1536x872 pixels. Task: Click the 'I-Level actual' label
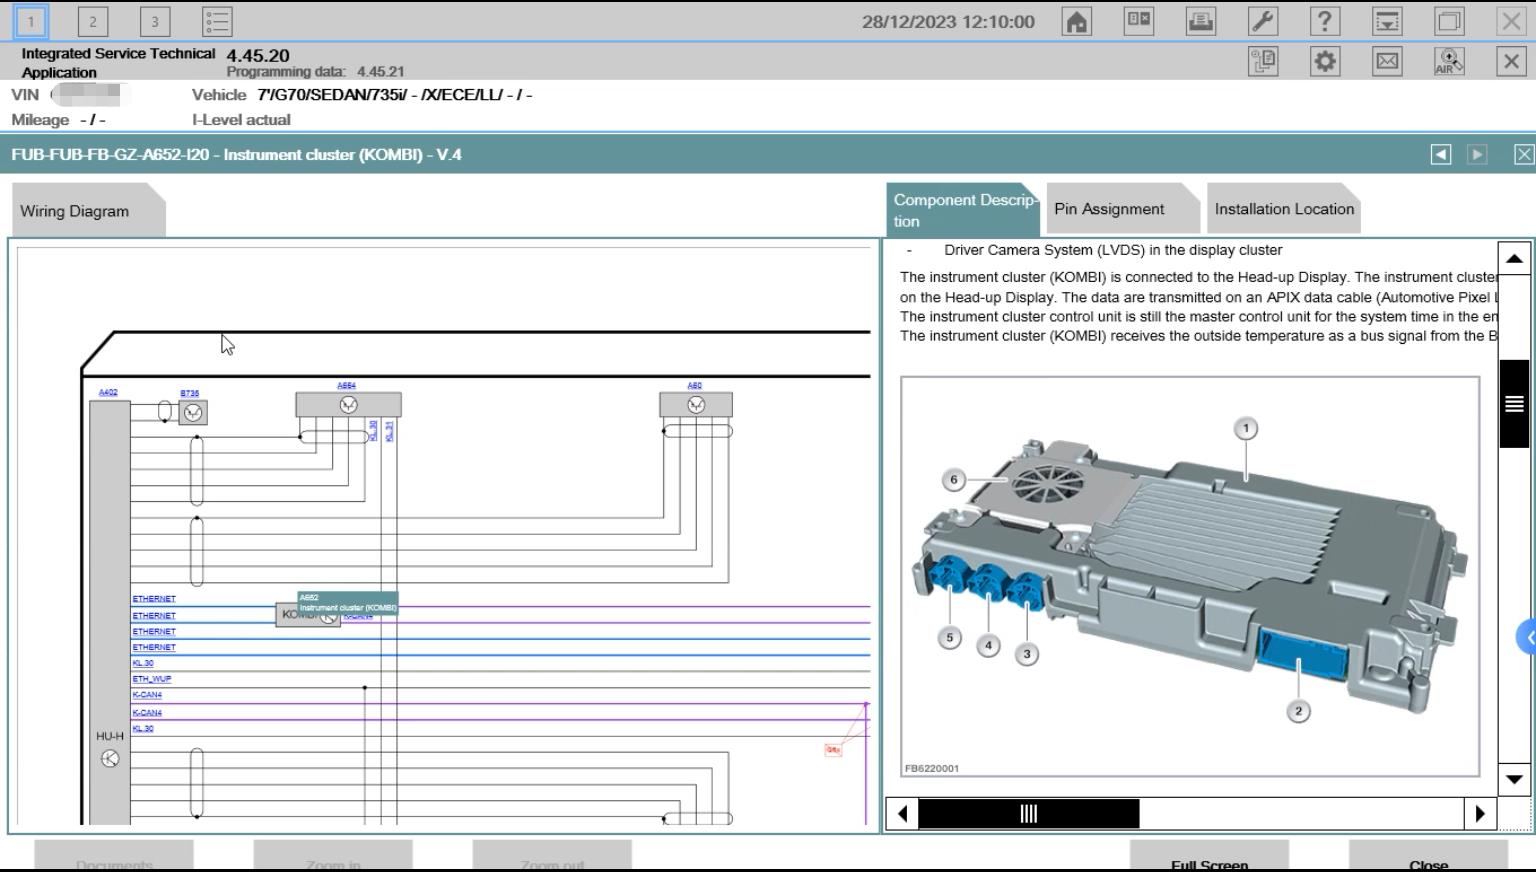pos(241,119)
